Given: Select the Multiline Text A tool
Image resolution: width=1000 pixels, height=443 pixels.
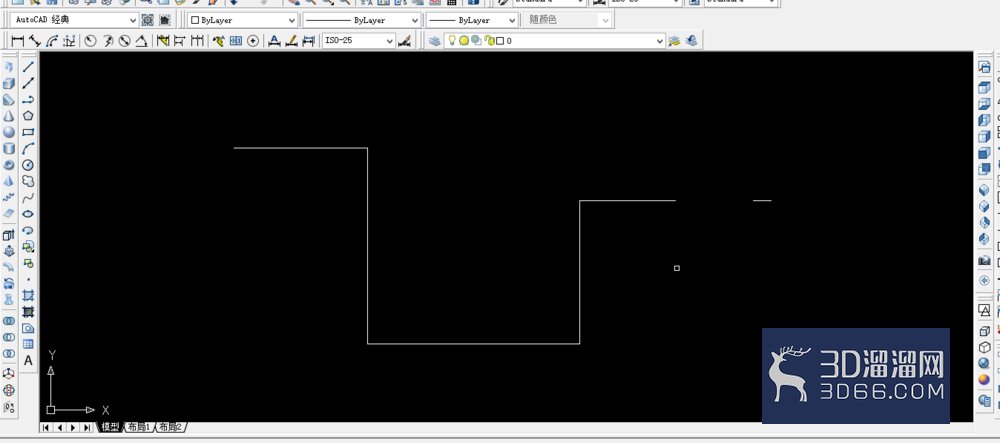Looking at the screenshot, I should 28,361.
